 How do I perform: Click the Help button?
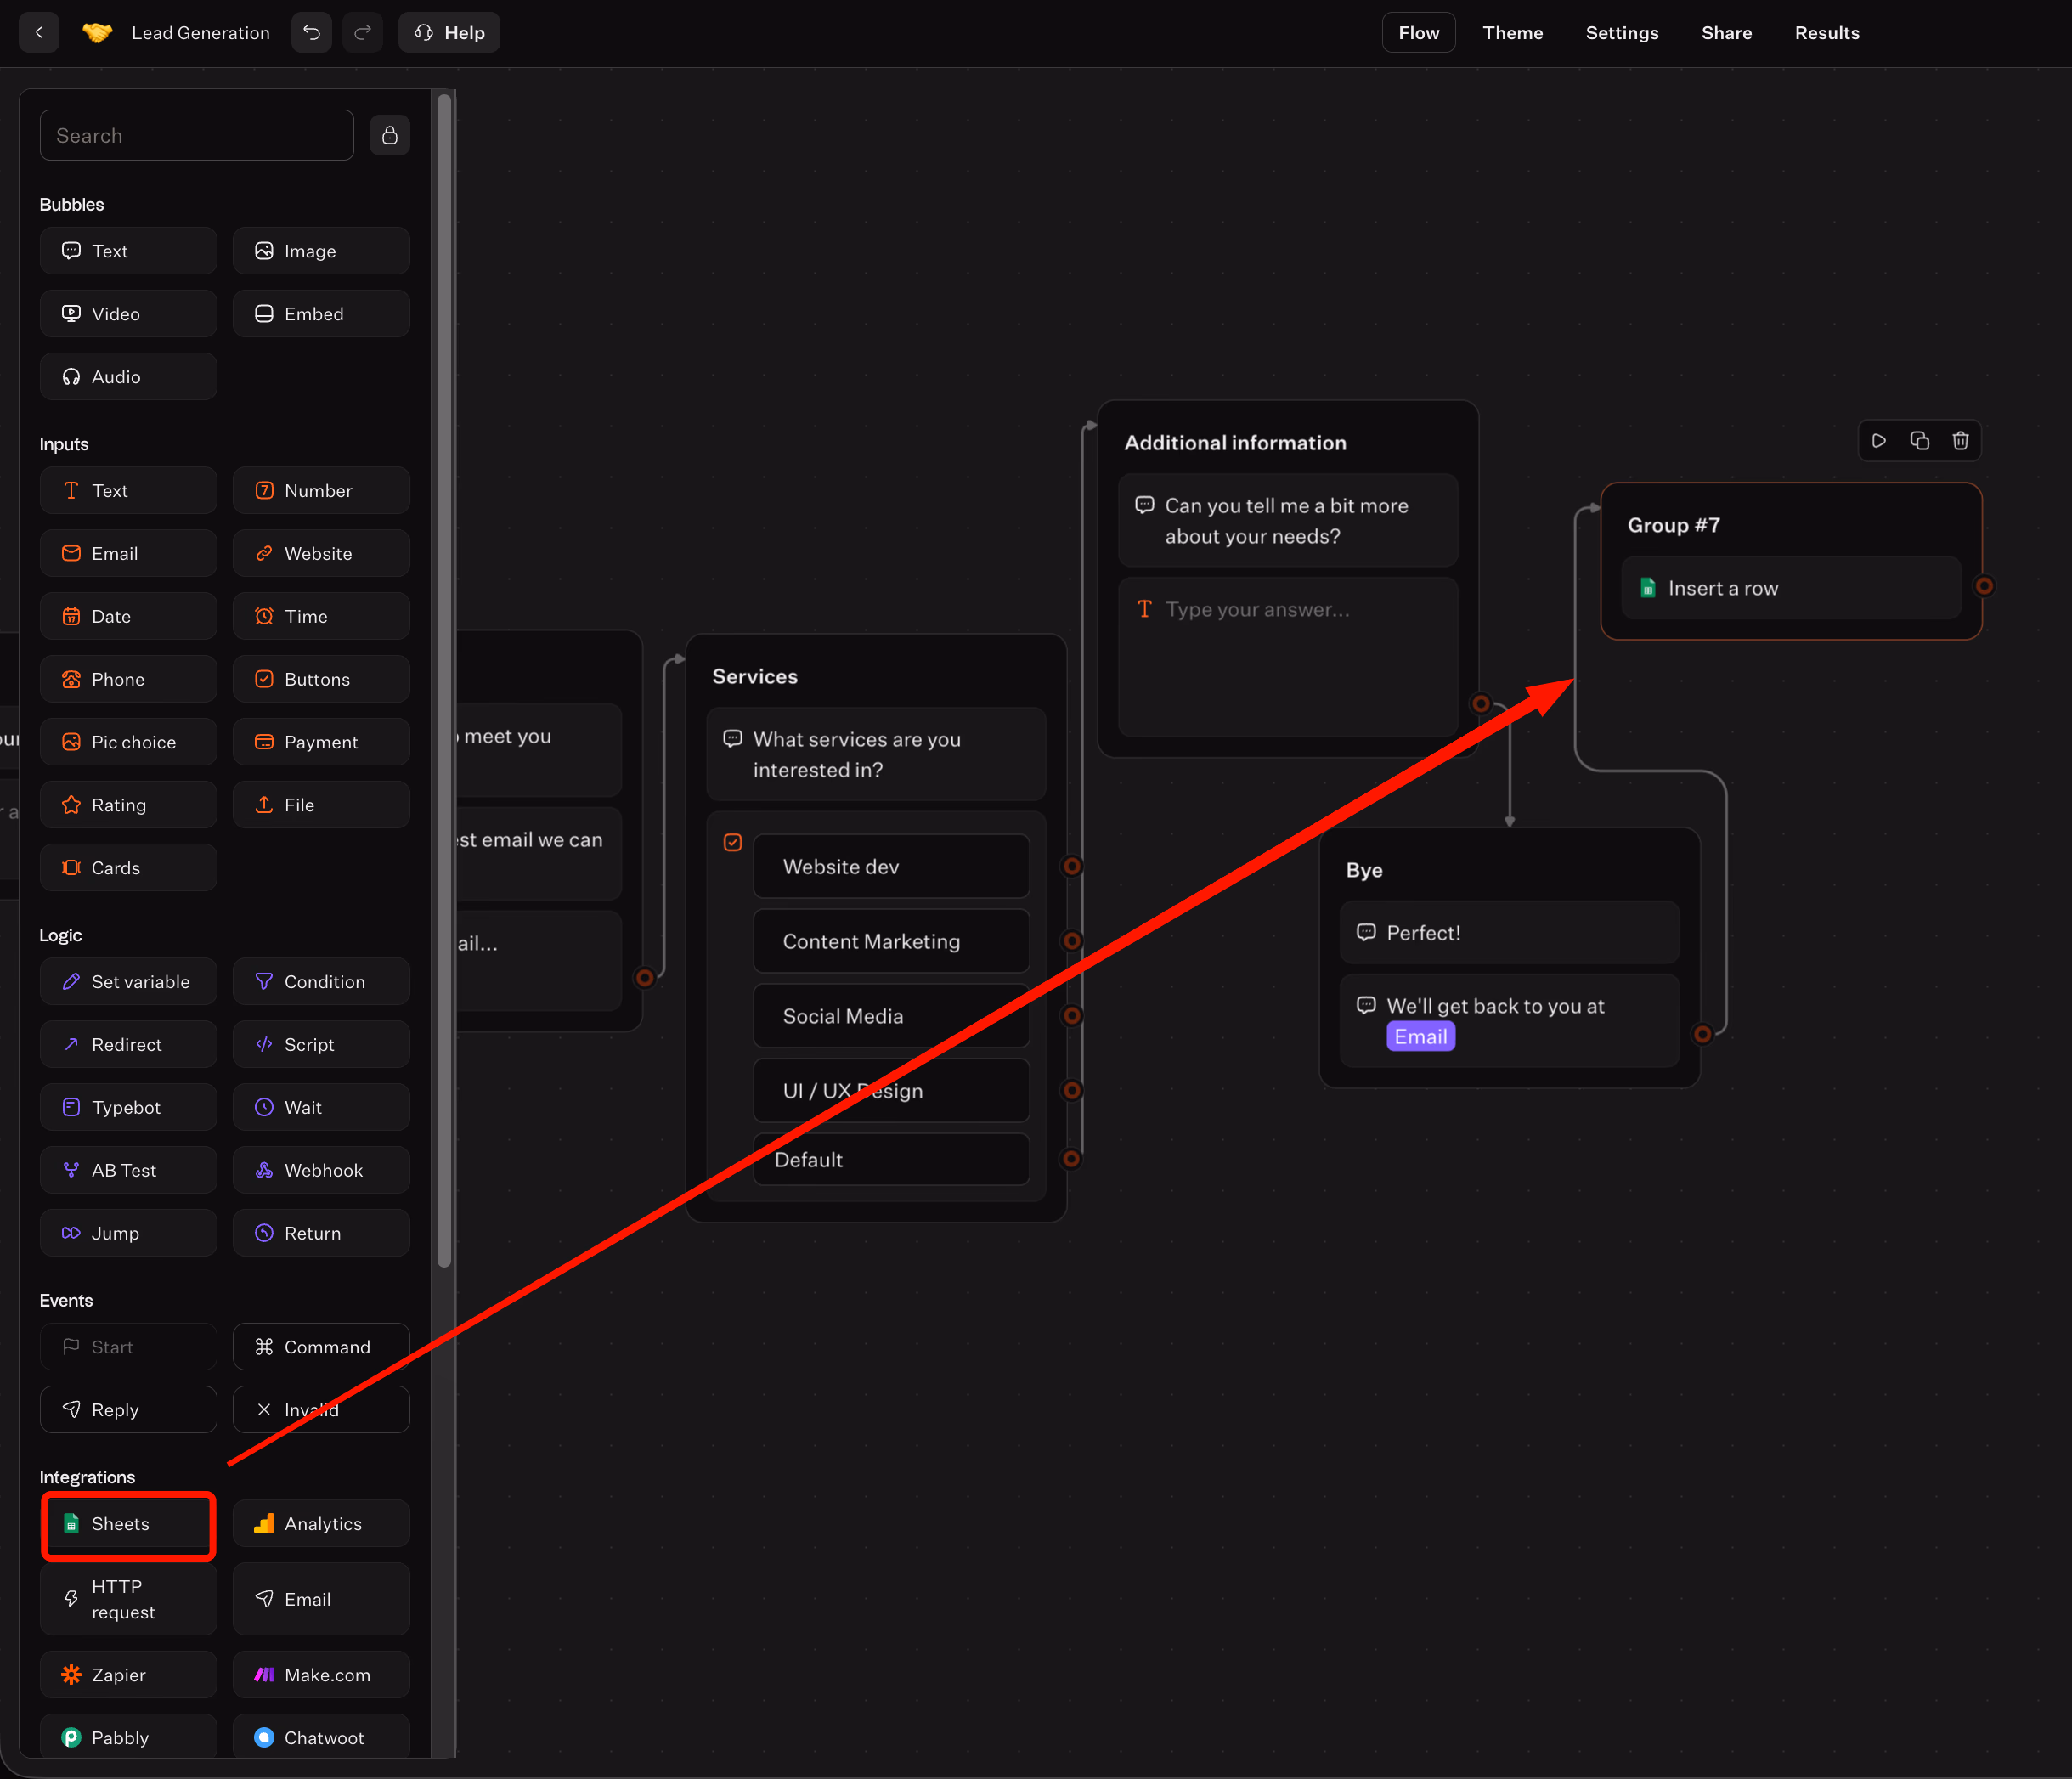click(x=449, y=33)
